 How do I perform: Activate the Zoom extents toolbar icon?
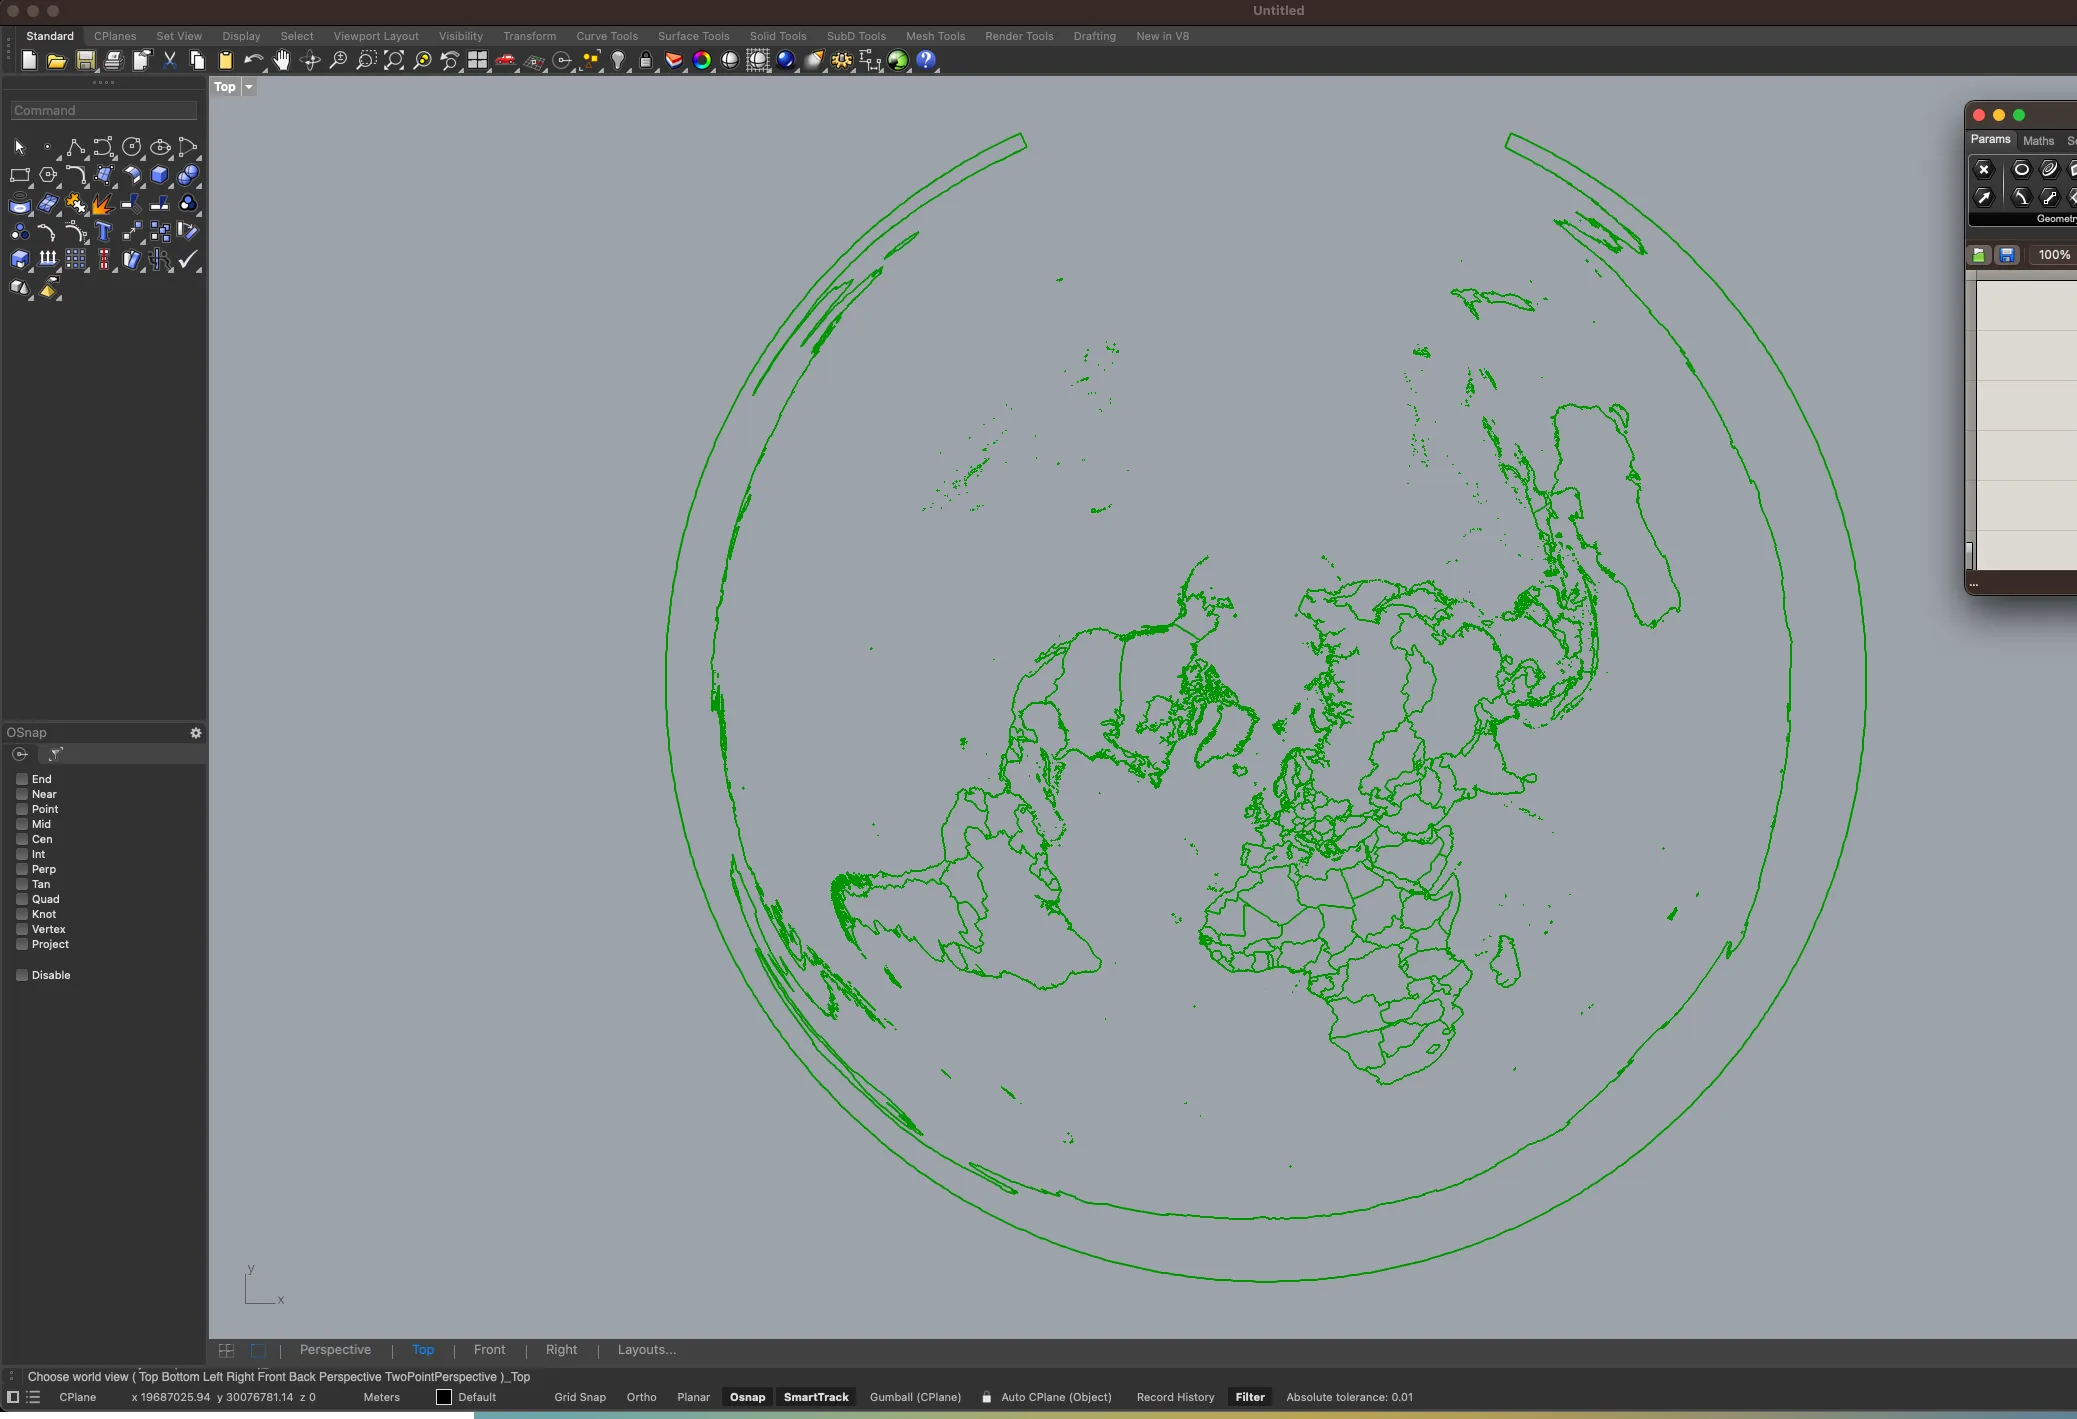(x=394, y=60)
